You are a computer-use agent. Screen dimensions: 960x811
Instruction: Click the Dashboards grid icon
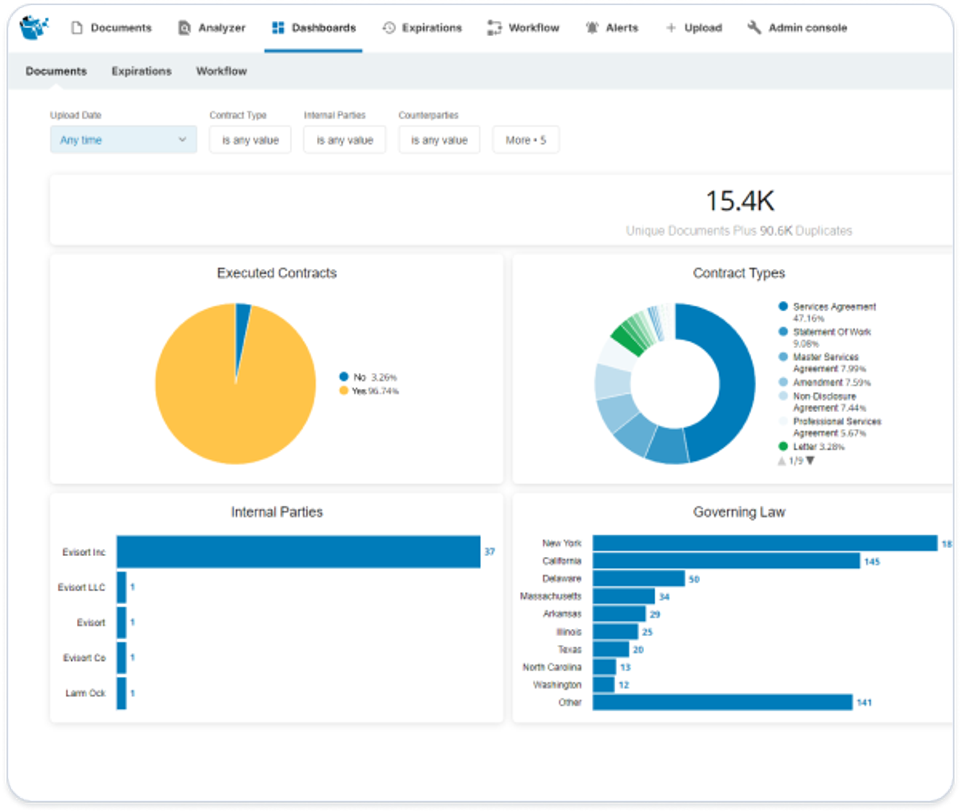[x=277, y=28]
